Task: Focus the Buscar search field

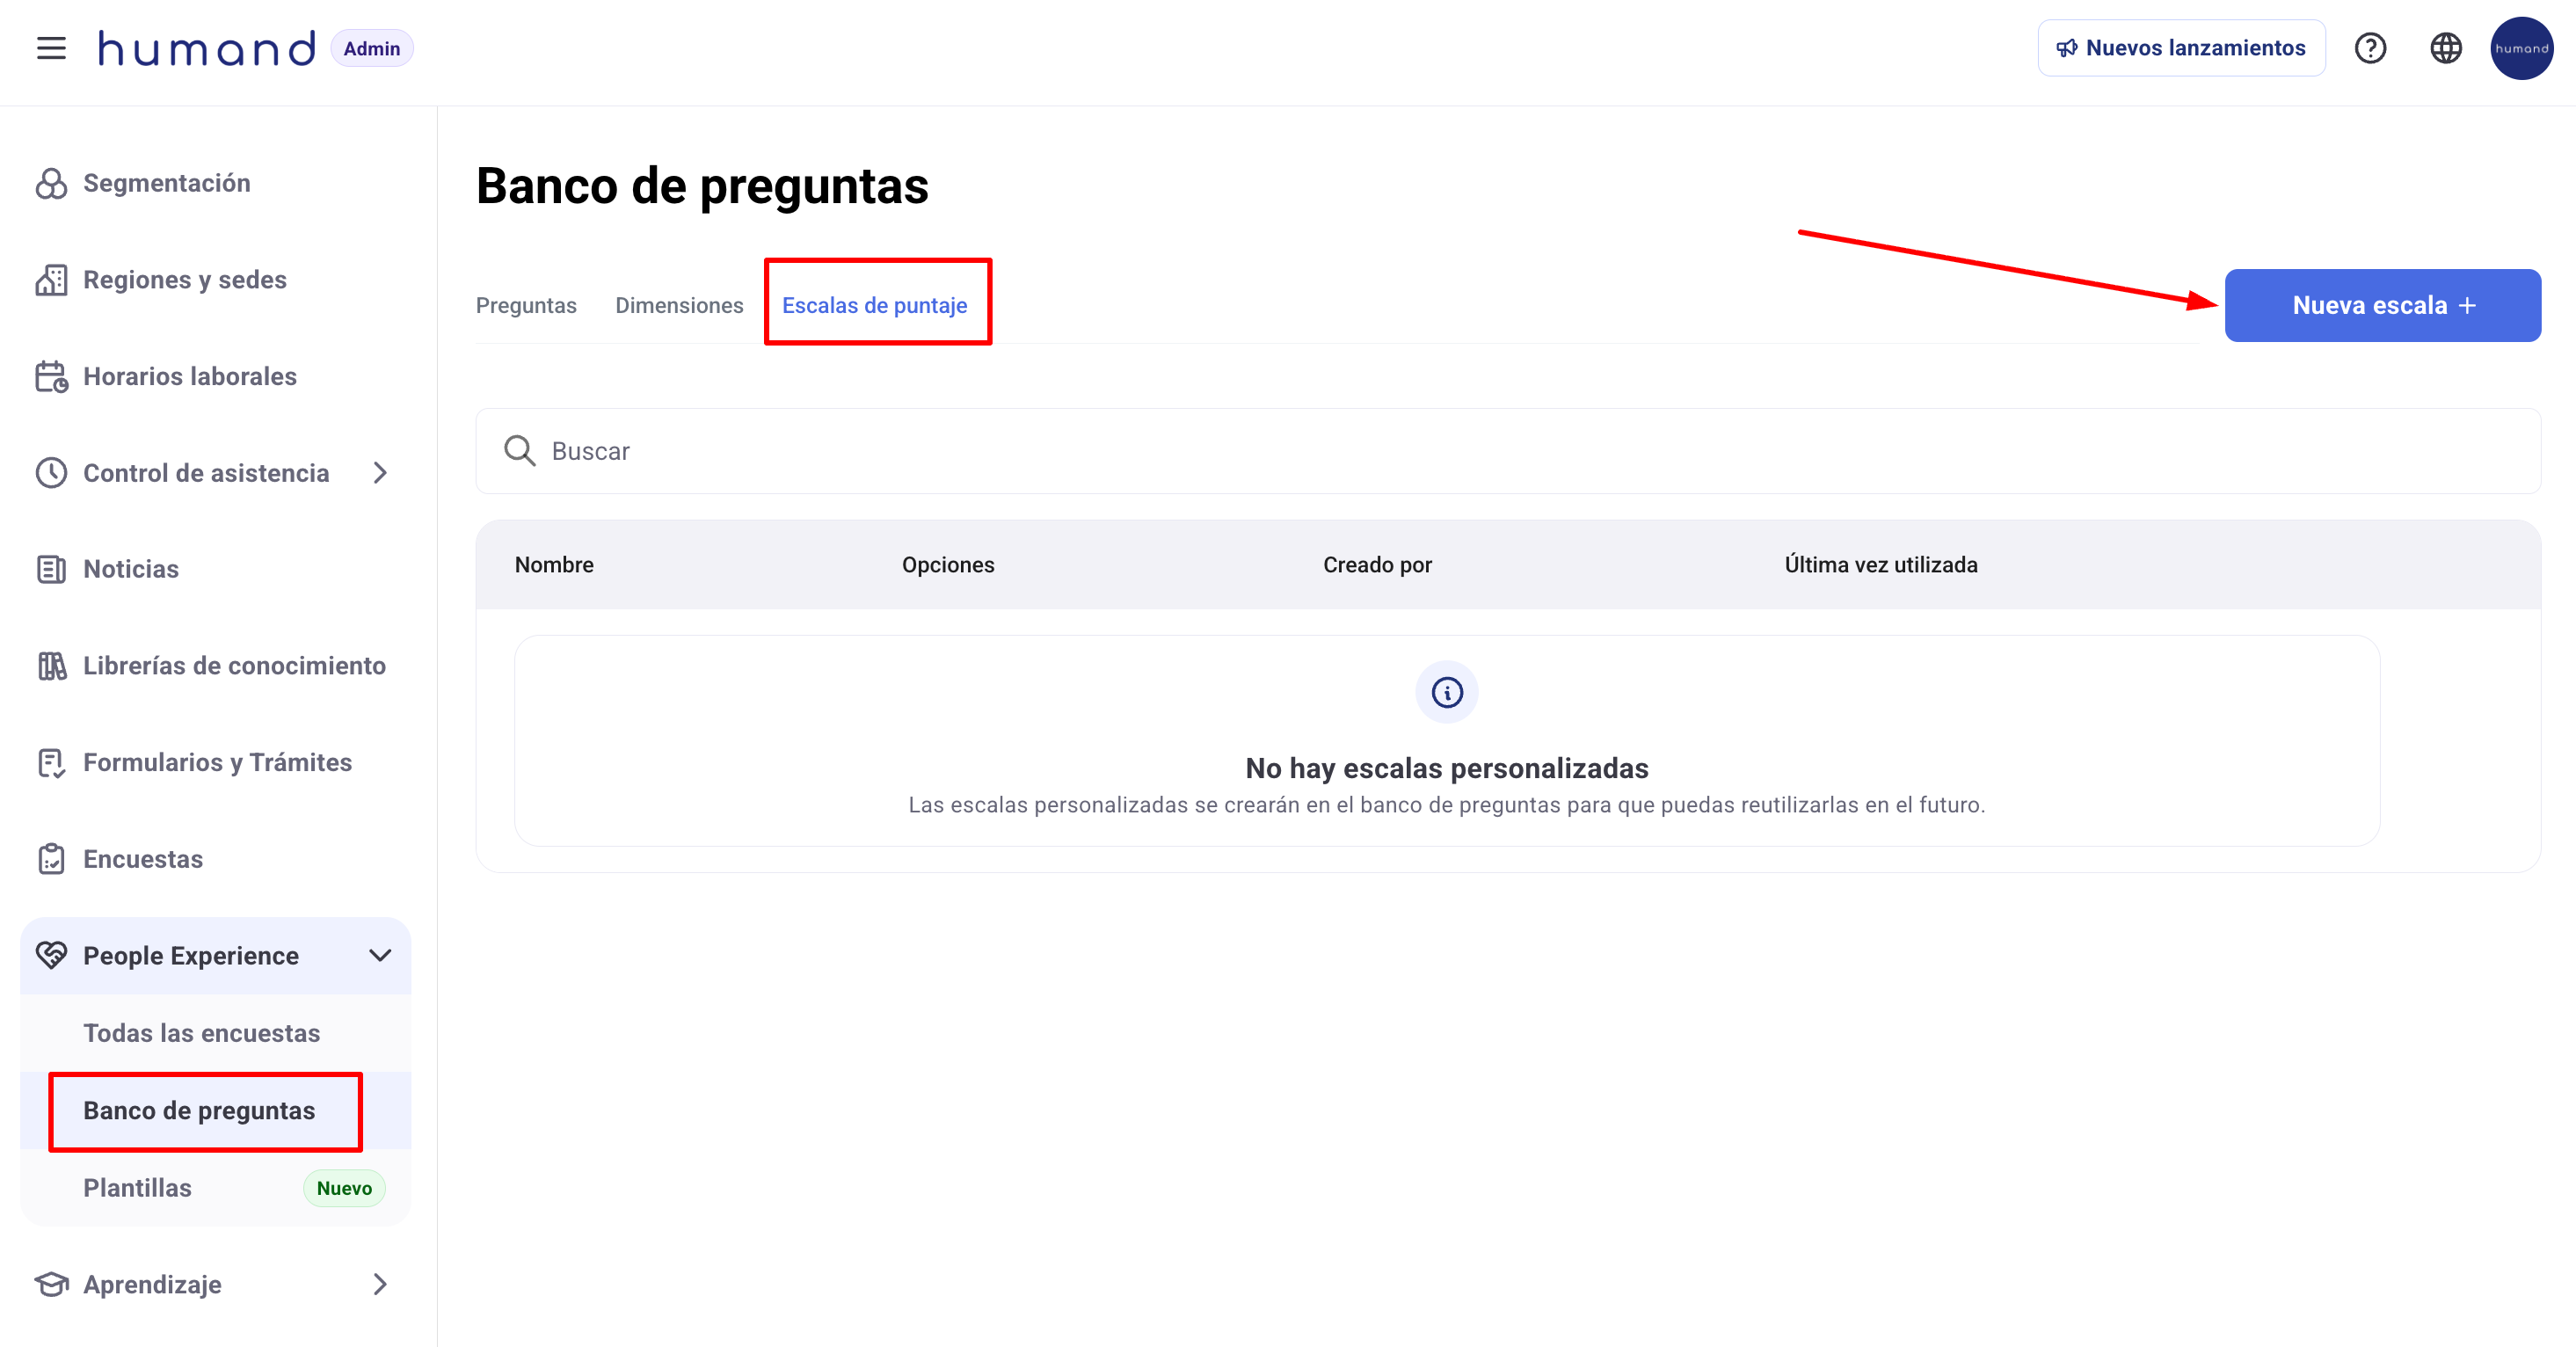Action: click(x=1500, y=451)
